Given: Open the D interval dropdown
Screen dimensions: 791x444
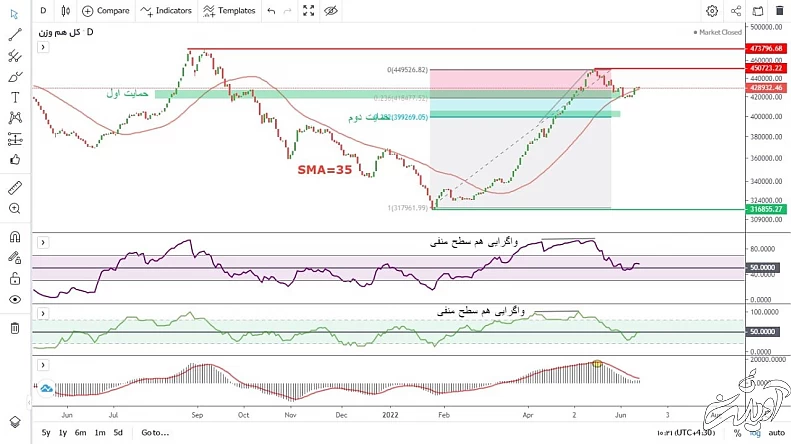Looking at the screenshot, I should point(42,11).
